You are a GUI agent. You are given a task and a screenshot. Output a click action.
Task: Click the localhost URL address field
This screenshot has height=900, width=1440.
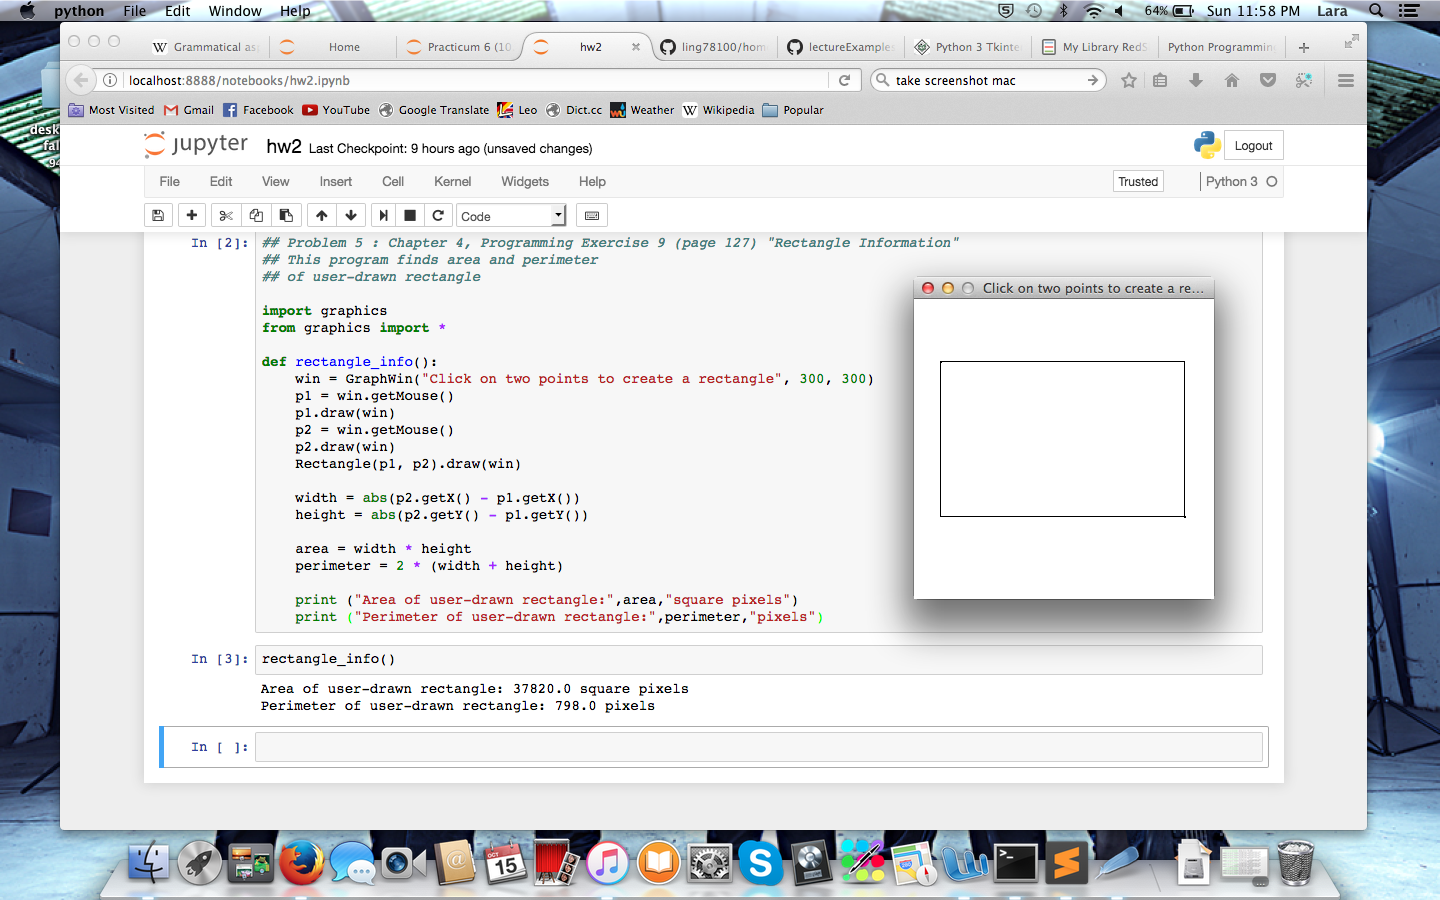tap(475, 80)
